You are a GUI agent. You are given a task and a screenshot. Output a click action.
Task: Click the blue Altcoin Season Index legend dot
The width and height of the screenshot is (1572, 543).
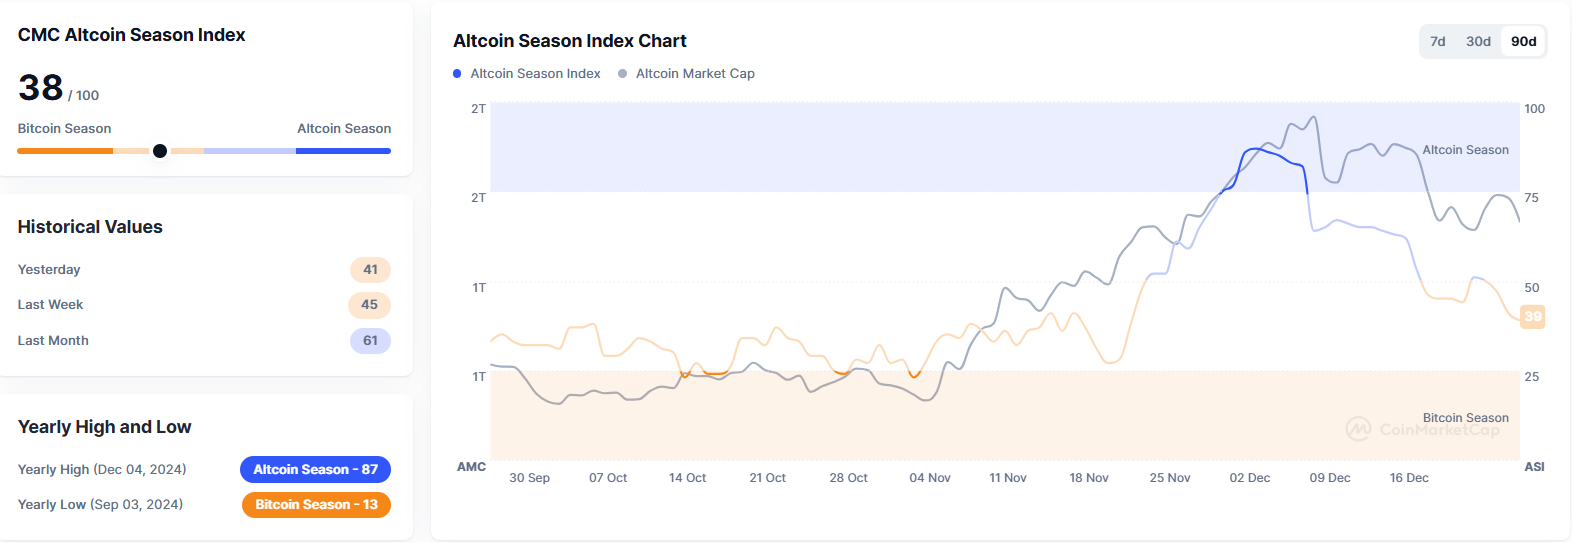point(457,74)
